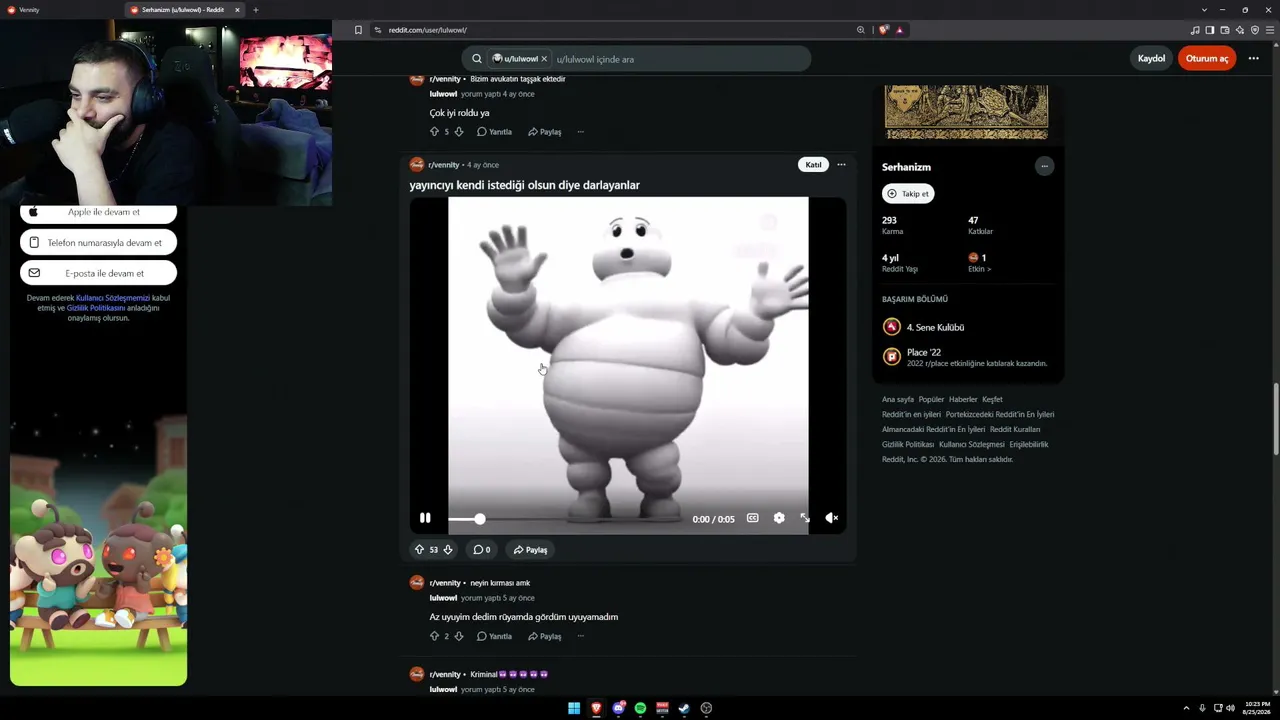The image size is (1280, 720).
Task: Open the Brave Wallet icon
Action: (x=1225, y=30)
